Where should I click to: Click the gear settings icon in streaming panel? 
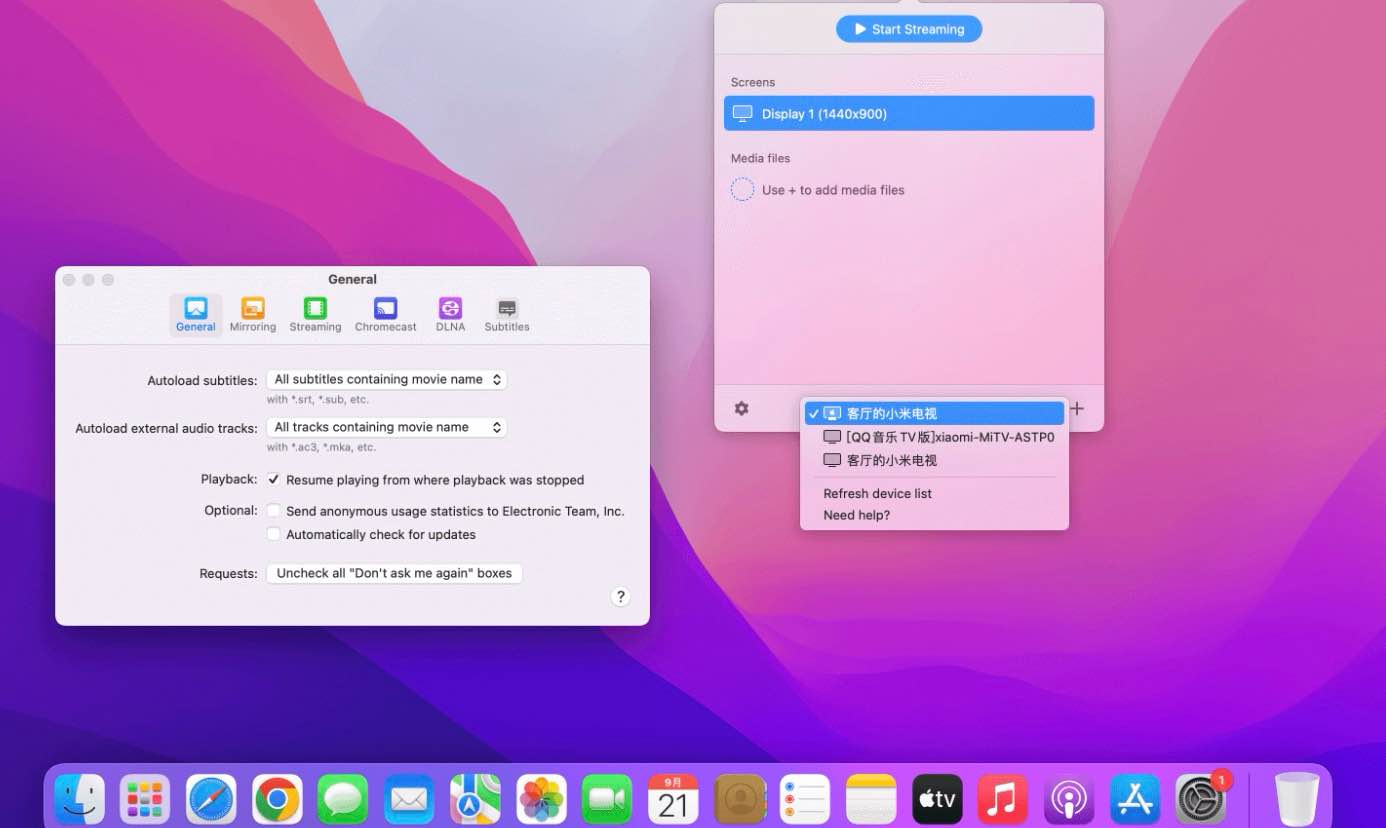click(x=741, y=409)
